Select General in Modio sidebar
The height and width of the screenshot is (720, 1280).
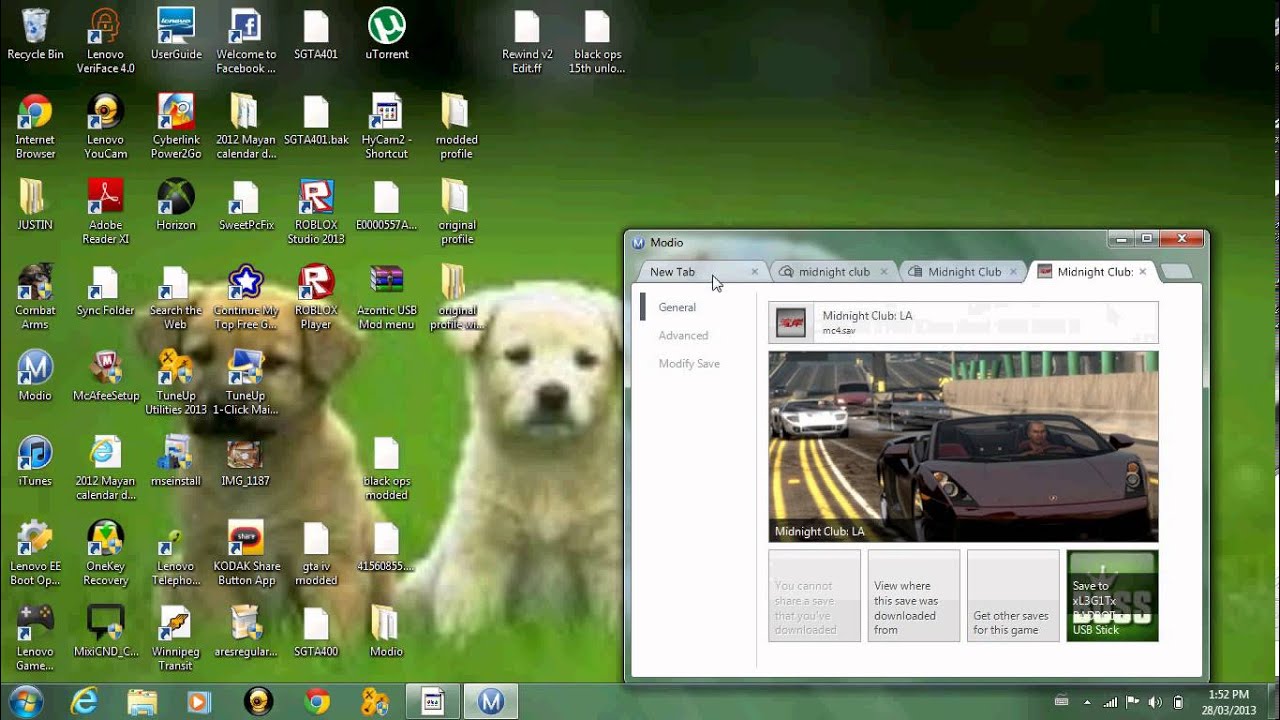click(x=677, y=307)
